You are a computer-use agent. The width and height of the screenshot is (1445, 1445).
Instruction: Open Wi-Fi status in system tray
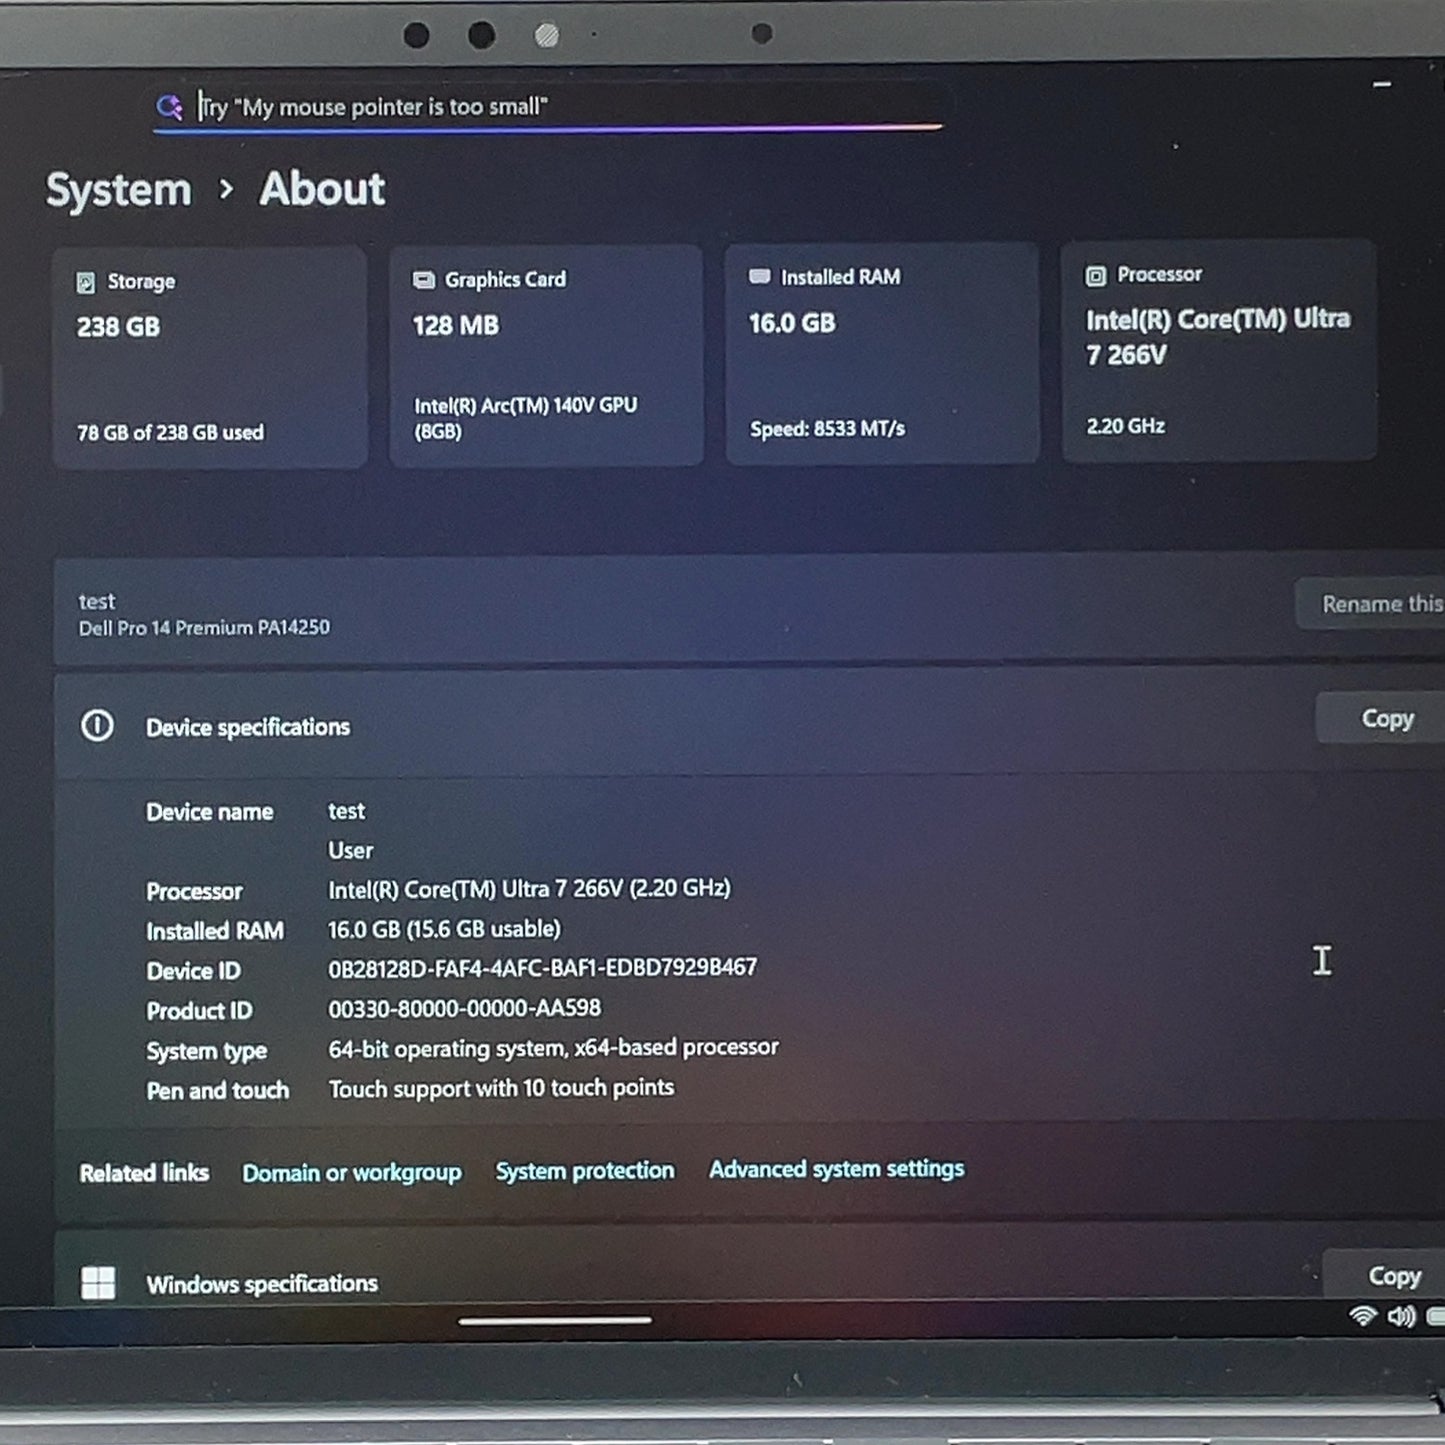coord(1362,1316)
